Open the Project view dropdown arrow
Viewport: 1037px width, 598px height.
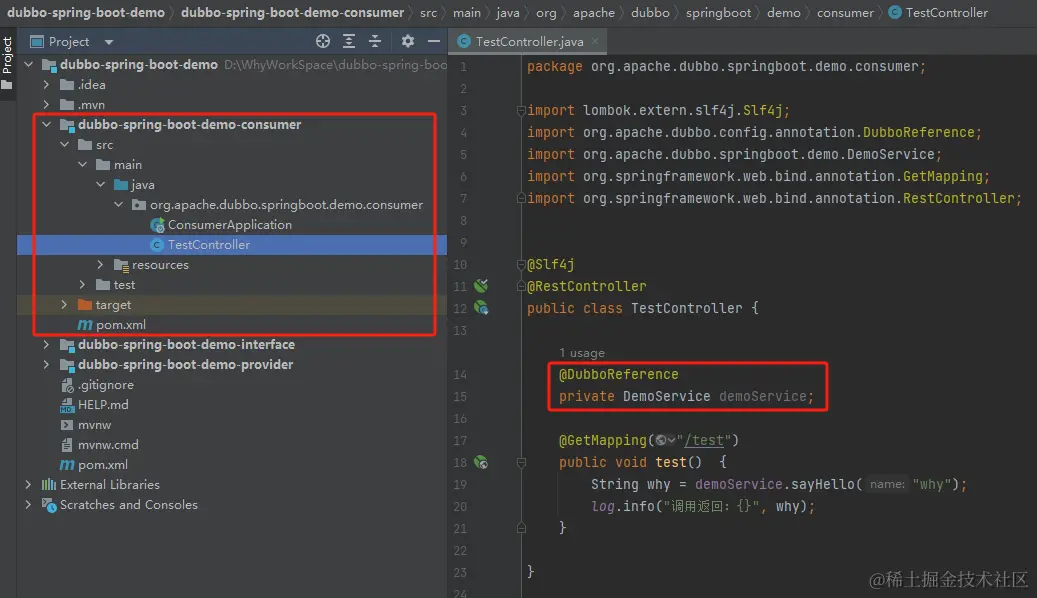pyautogui.click(x=109, y=42)
